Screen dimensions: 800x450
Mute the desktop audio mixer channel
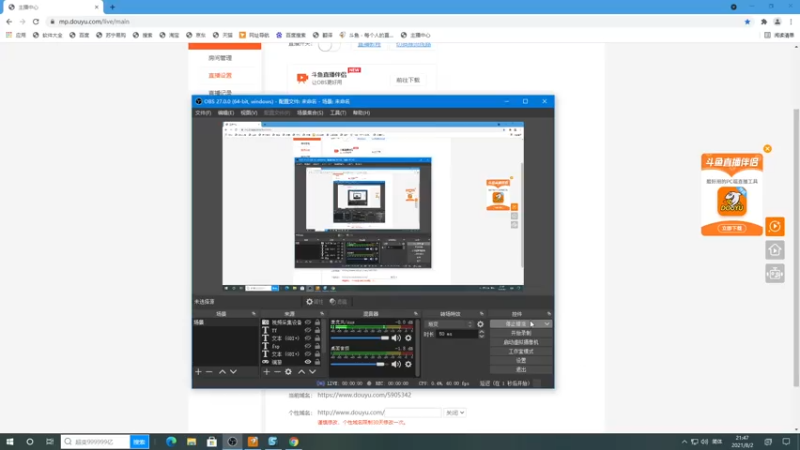(x=396, y=364)
